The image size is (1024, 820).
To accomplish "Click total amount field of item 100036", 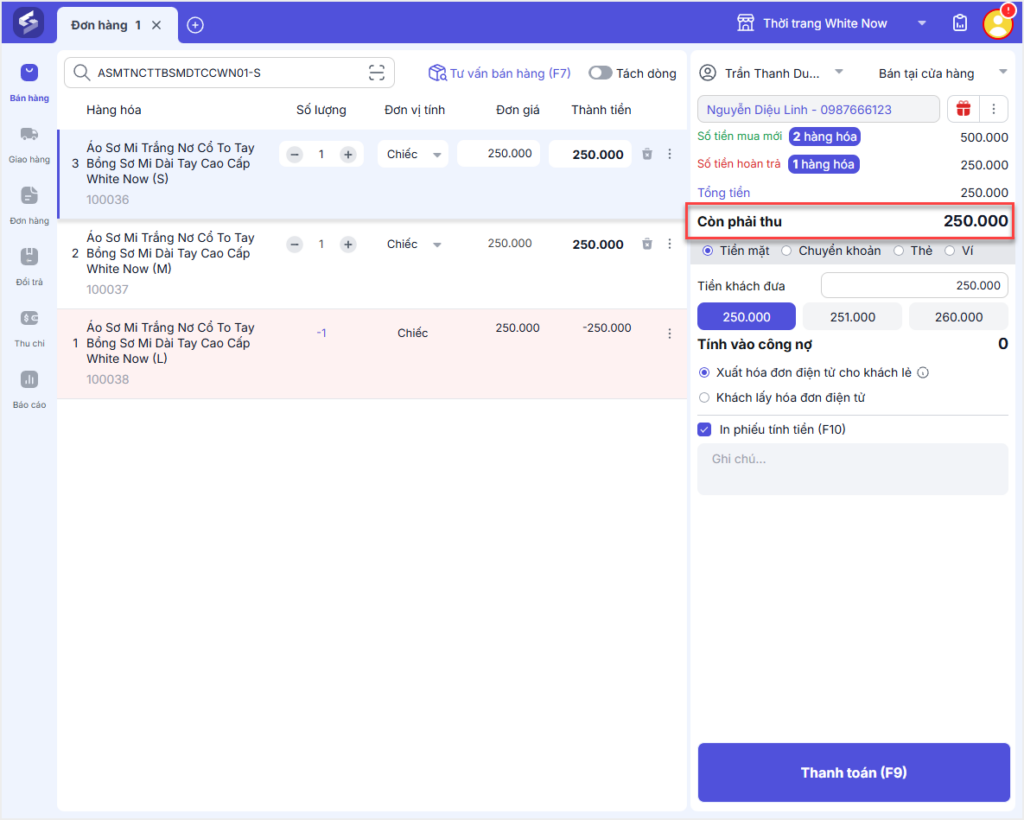I will (x=590, y=154).
